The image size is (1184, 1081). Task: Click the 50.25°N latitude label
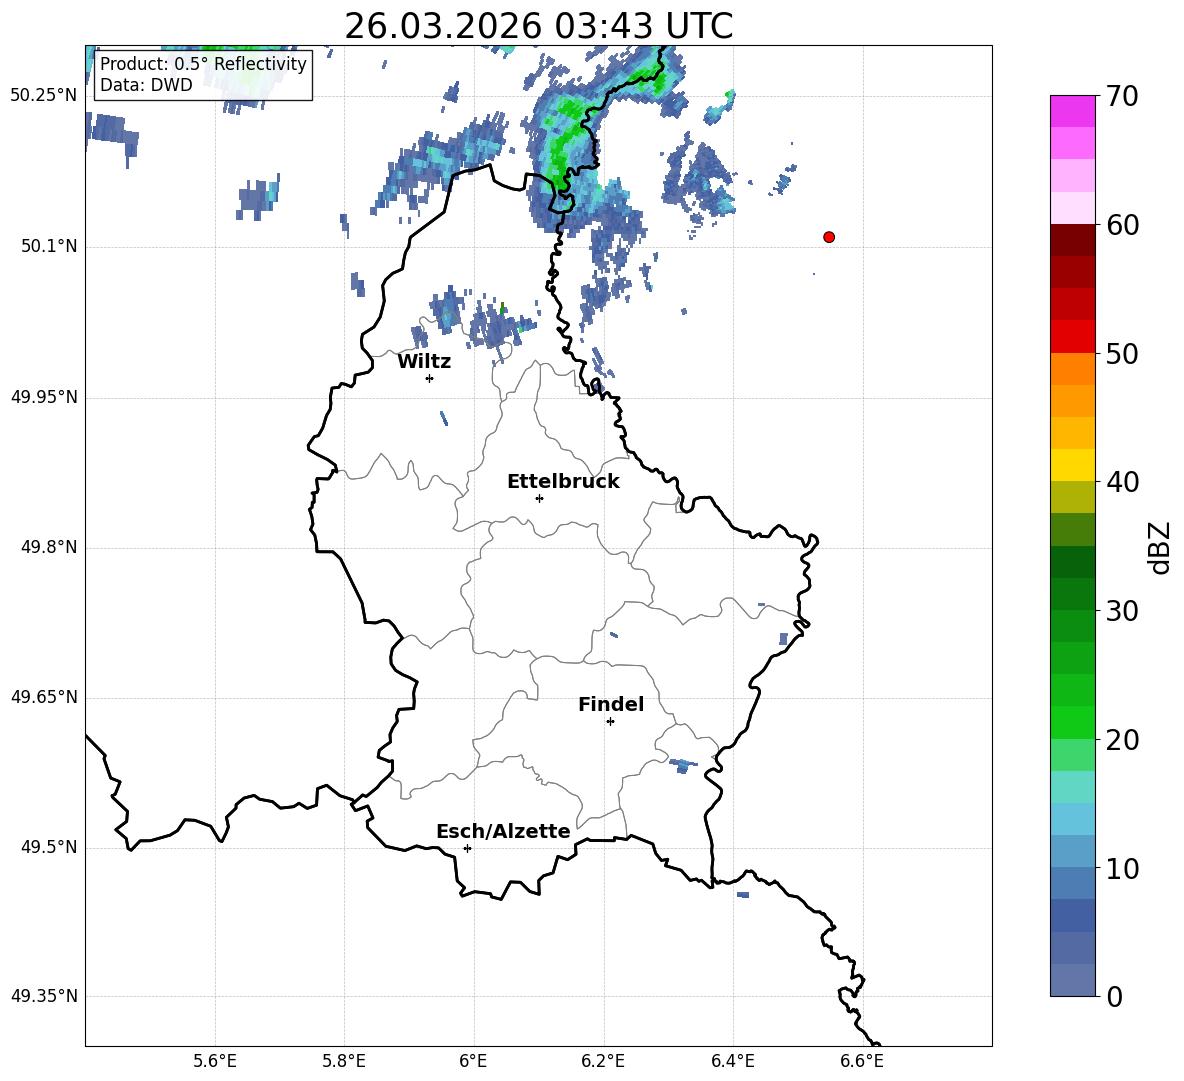point(44,96)
